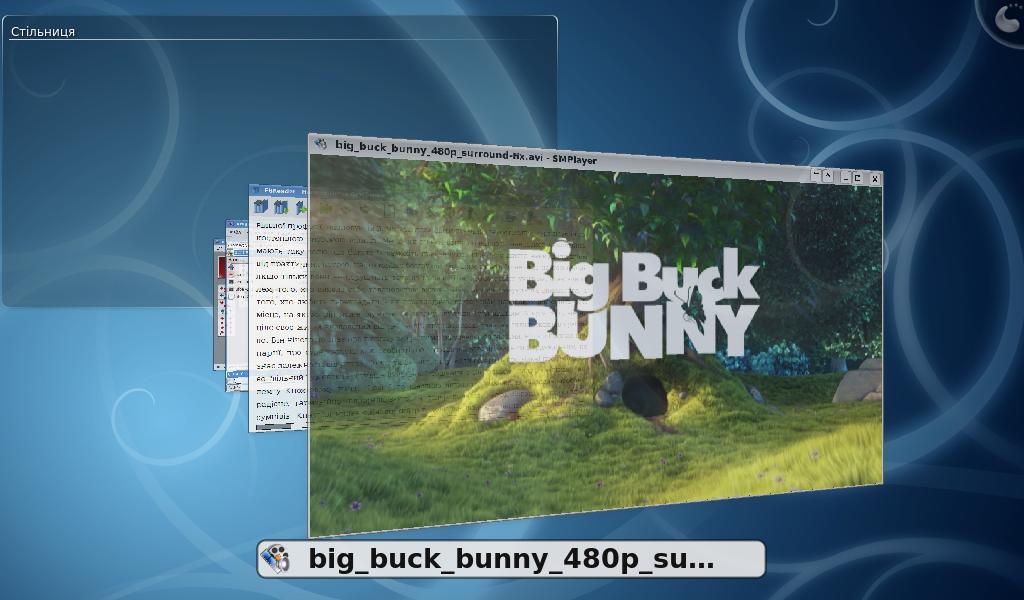
Task: Toggle keep-above arrow button on SMPlayer titlebar
Action: pyautogui.click(x=828, y=176)
